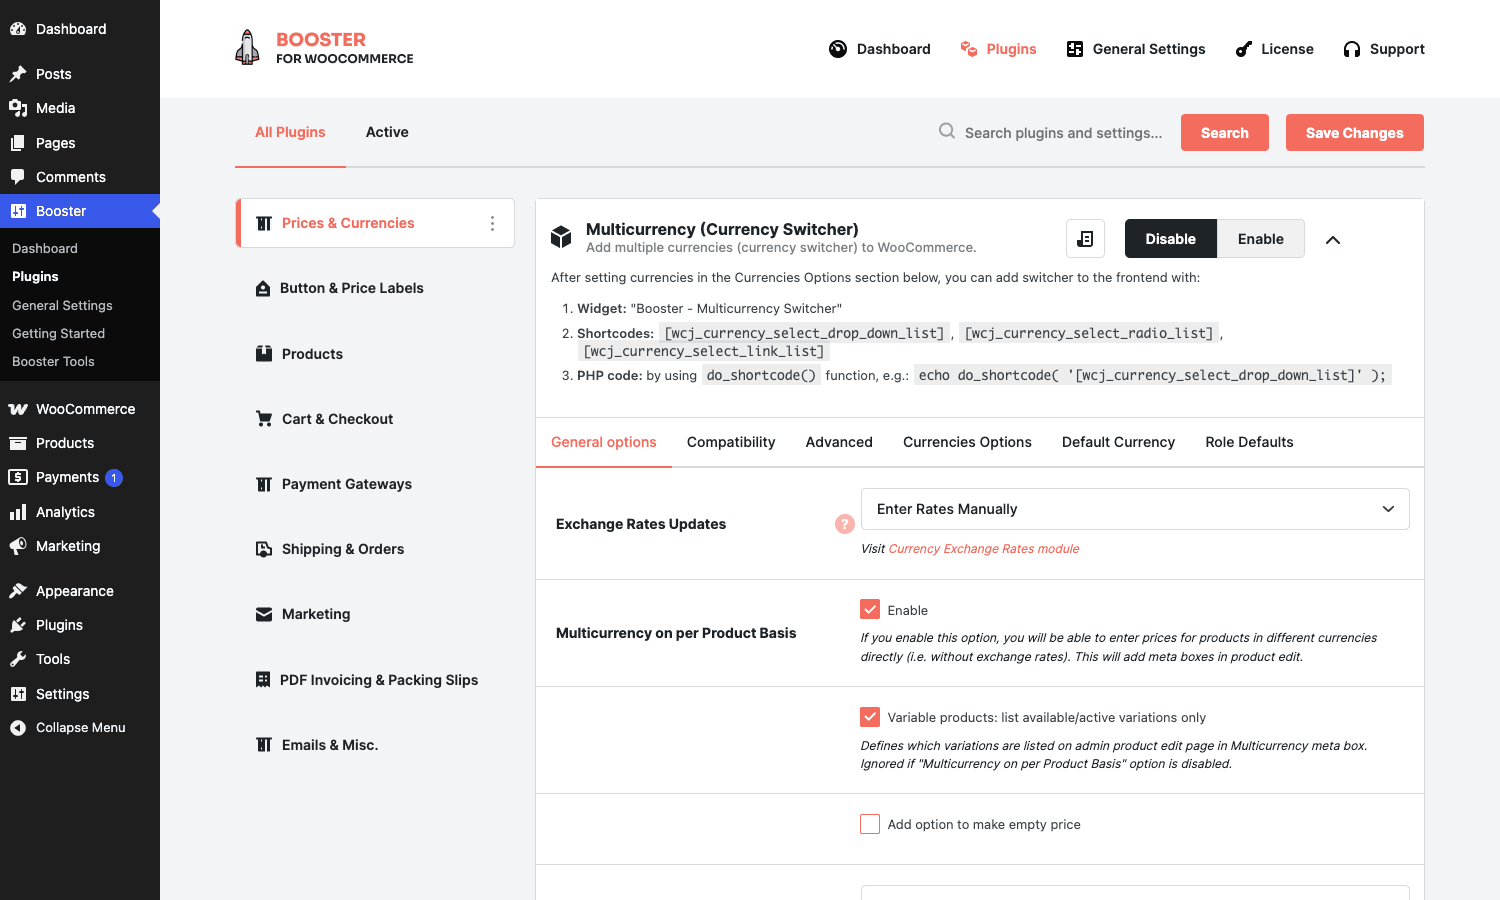This screenshot has height=900, width=1500.
Task: Click into Search plugins and settings field
Action: [x=1064, y=133]
